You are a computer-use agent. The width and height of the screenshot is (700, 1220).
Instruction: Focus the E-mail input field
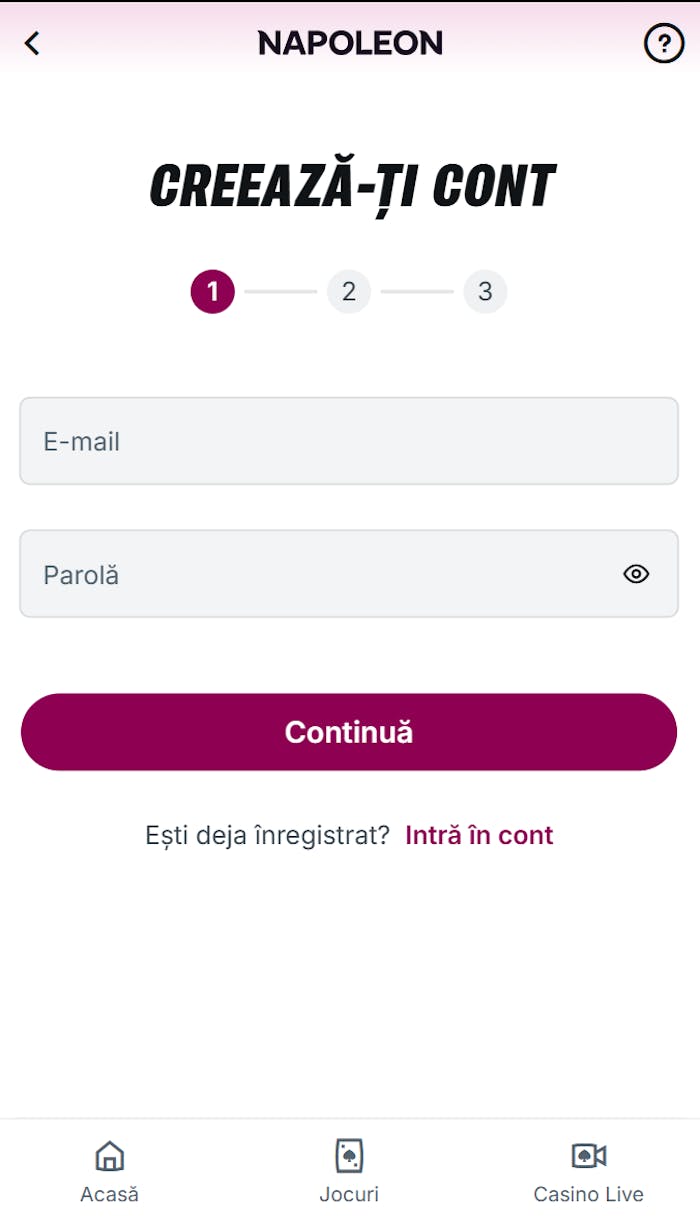coord(349,441)
